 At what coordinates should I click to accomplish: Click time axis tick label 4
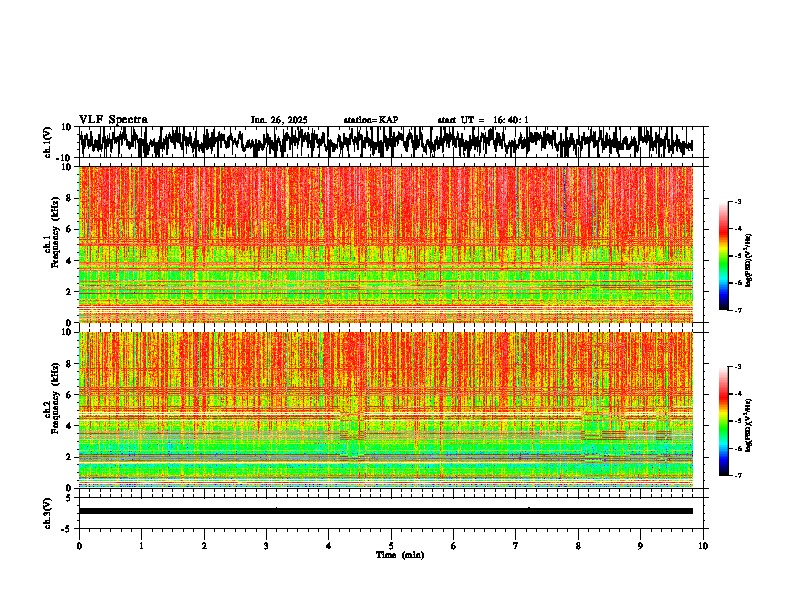pos(328,546)
